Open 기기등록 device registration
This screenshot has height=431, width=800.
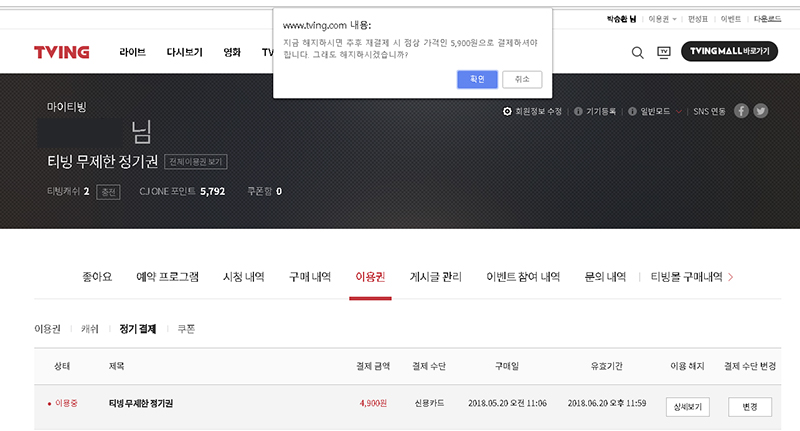[601, 111]
